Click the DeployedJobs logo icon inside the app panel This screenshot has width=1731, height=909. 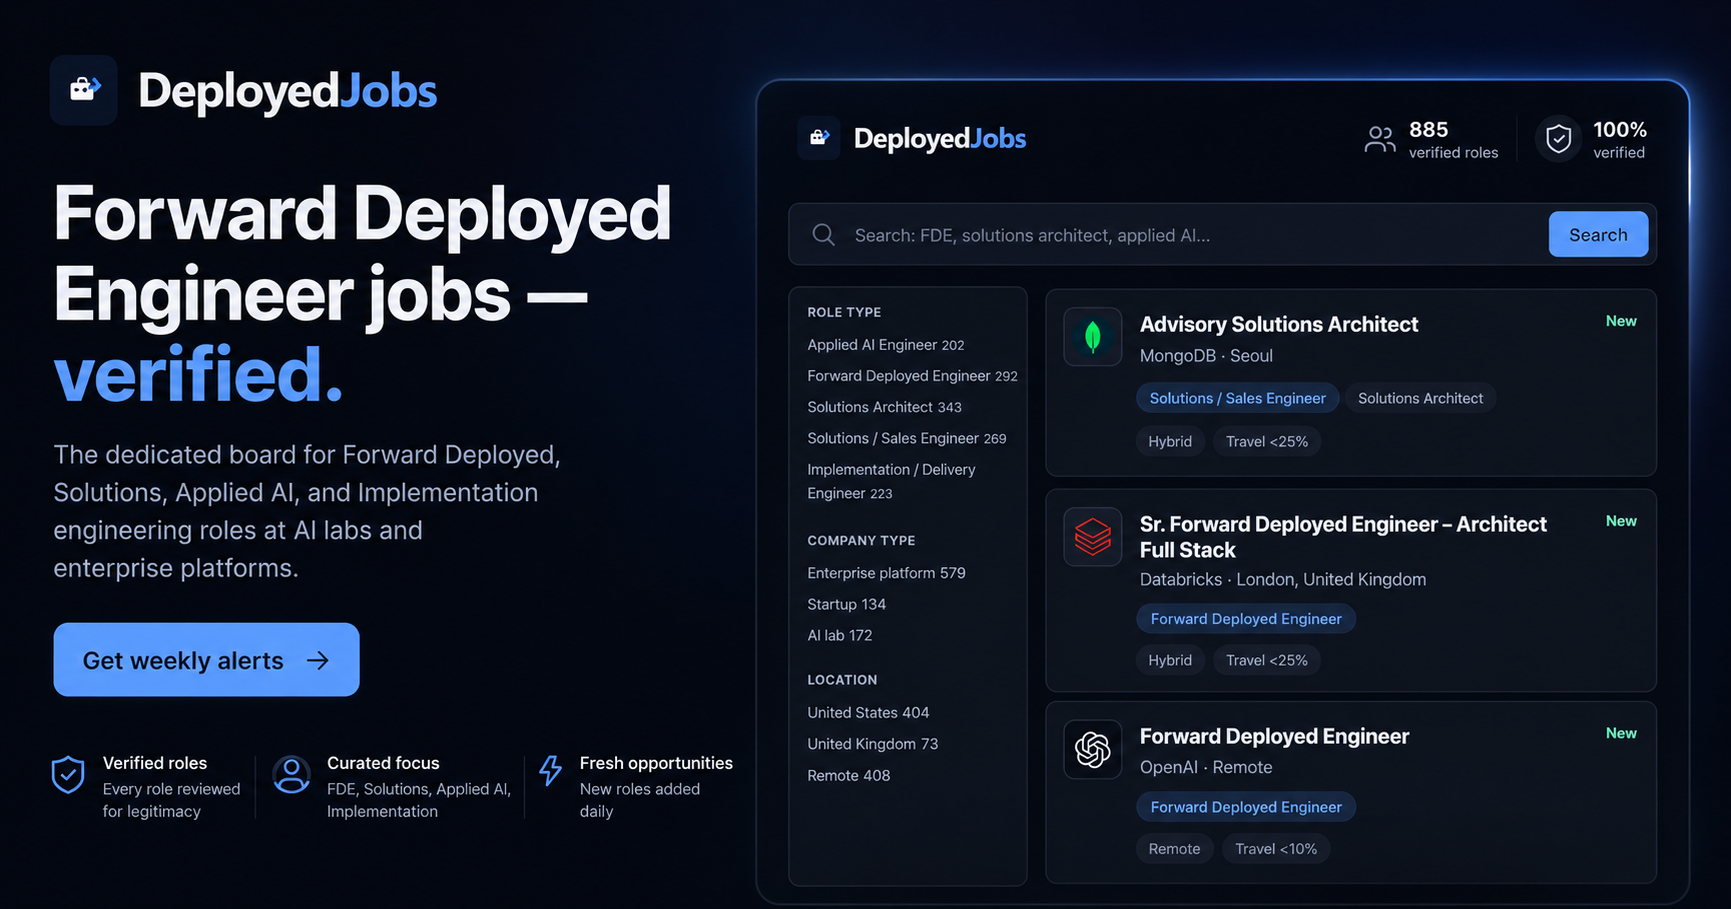click(x=819, y=138)
